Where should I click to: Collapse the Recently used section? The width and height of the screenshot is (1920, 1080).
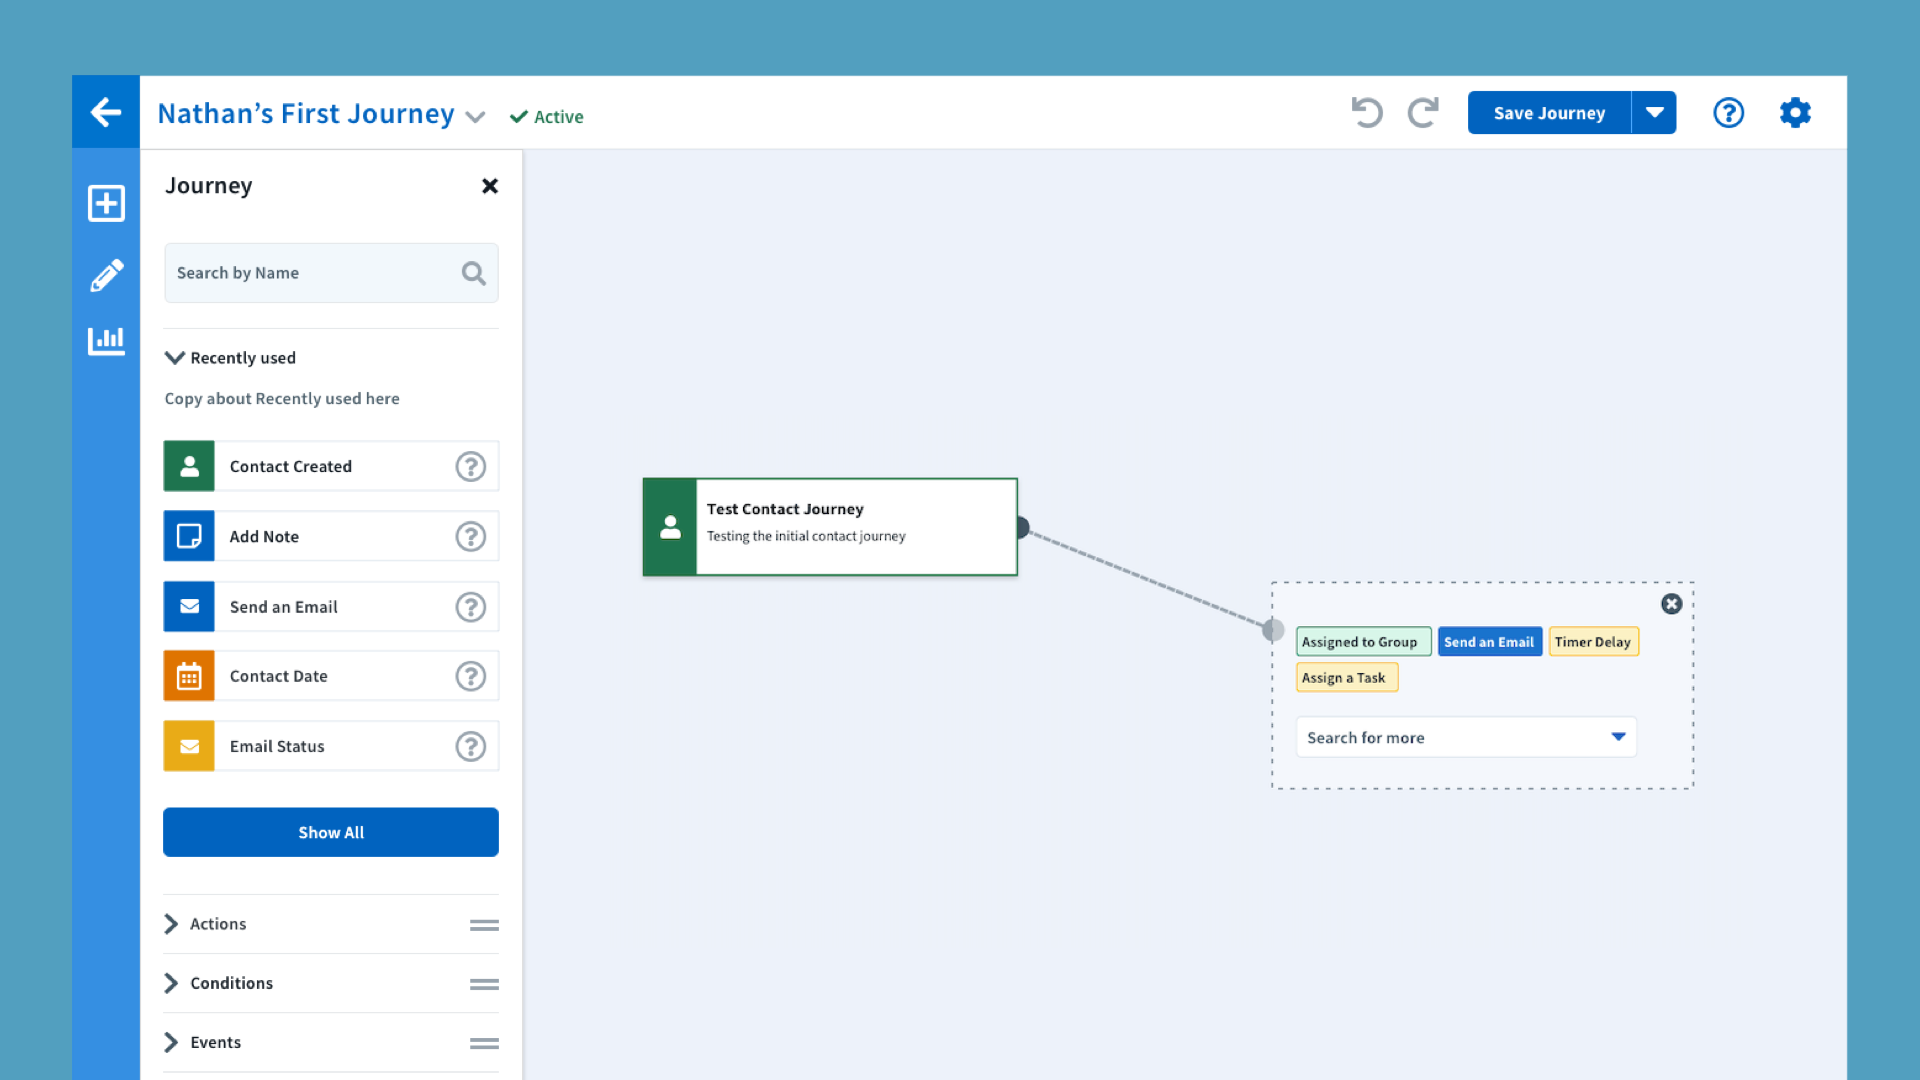[x=175, y=358]
